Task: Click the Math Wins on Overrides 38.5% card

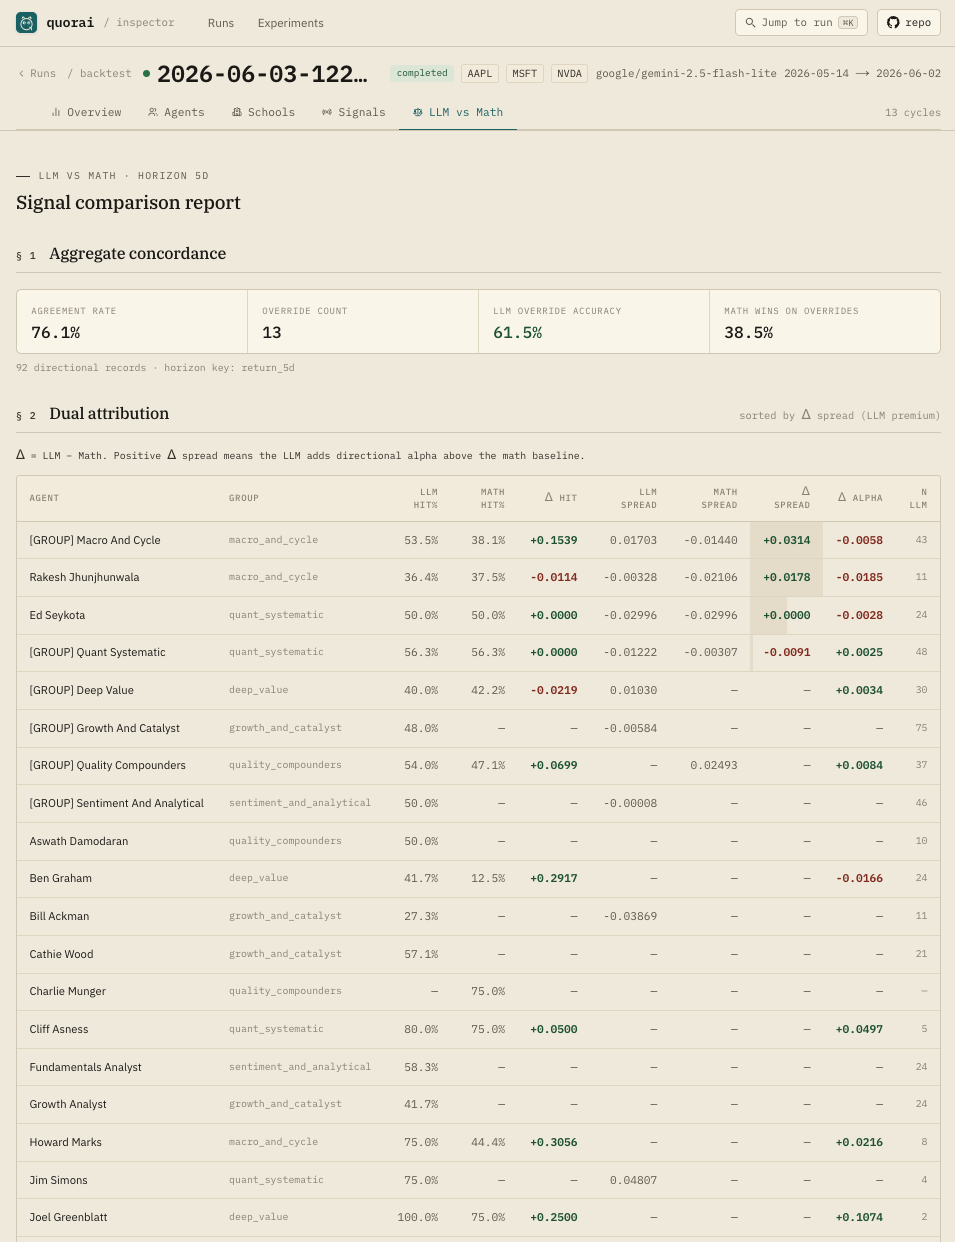Action: (825, 321)
